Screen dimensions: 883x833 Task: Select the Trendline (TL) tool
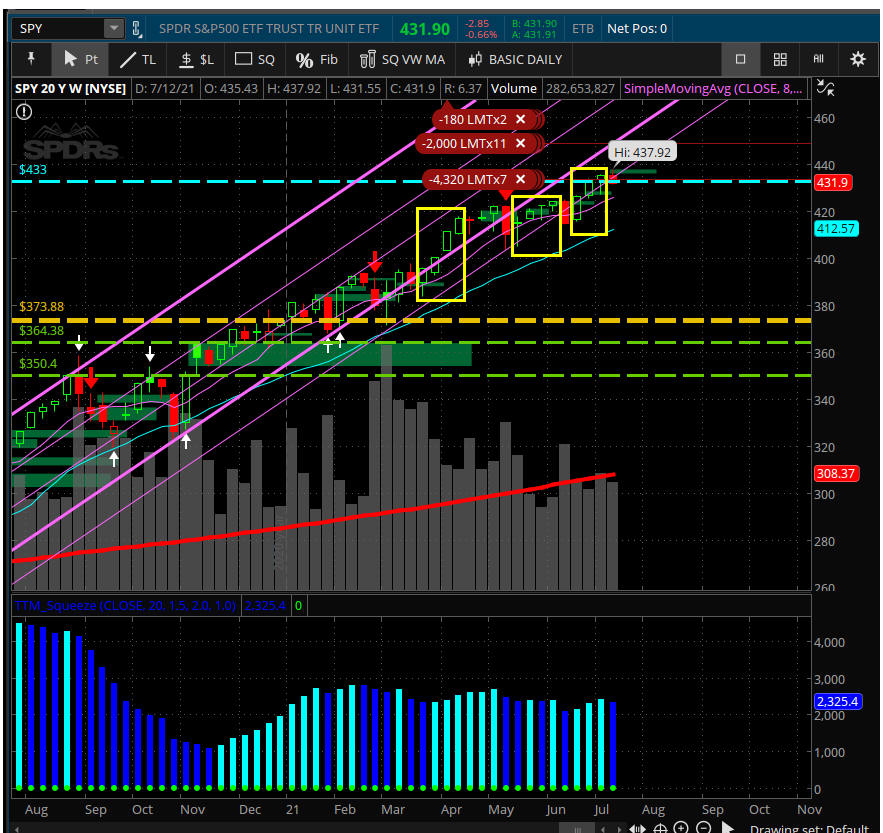tap(137, 59)
